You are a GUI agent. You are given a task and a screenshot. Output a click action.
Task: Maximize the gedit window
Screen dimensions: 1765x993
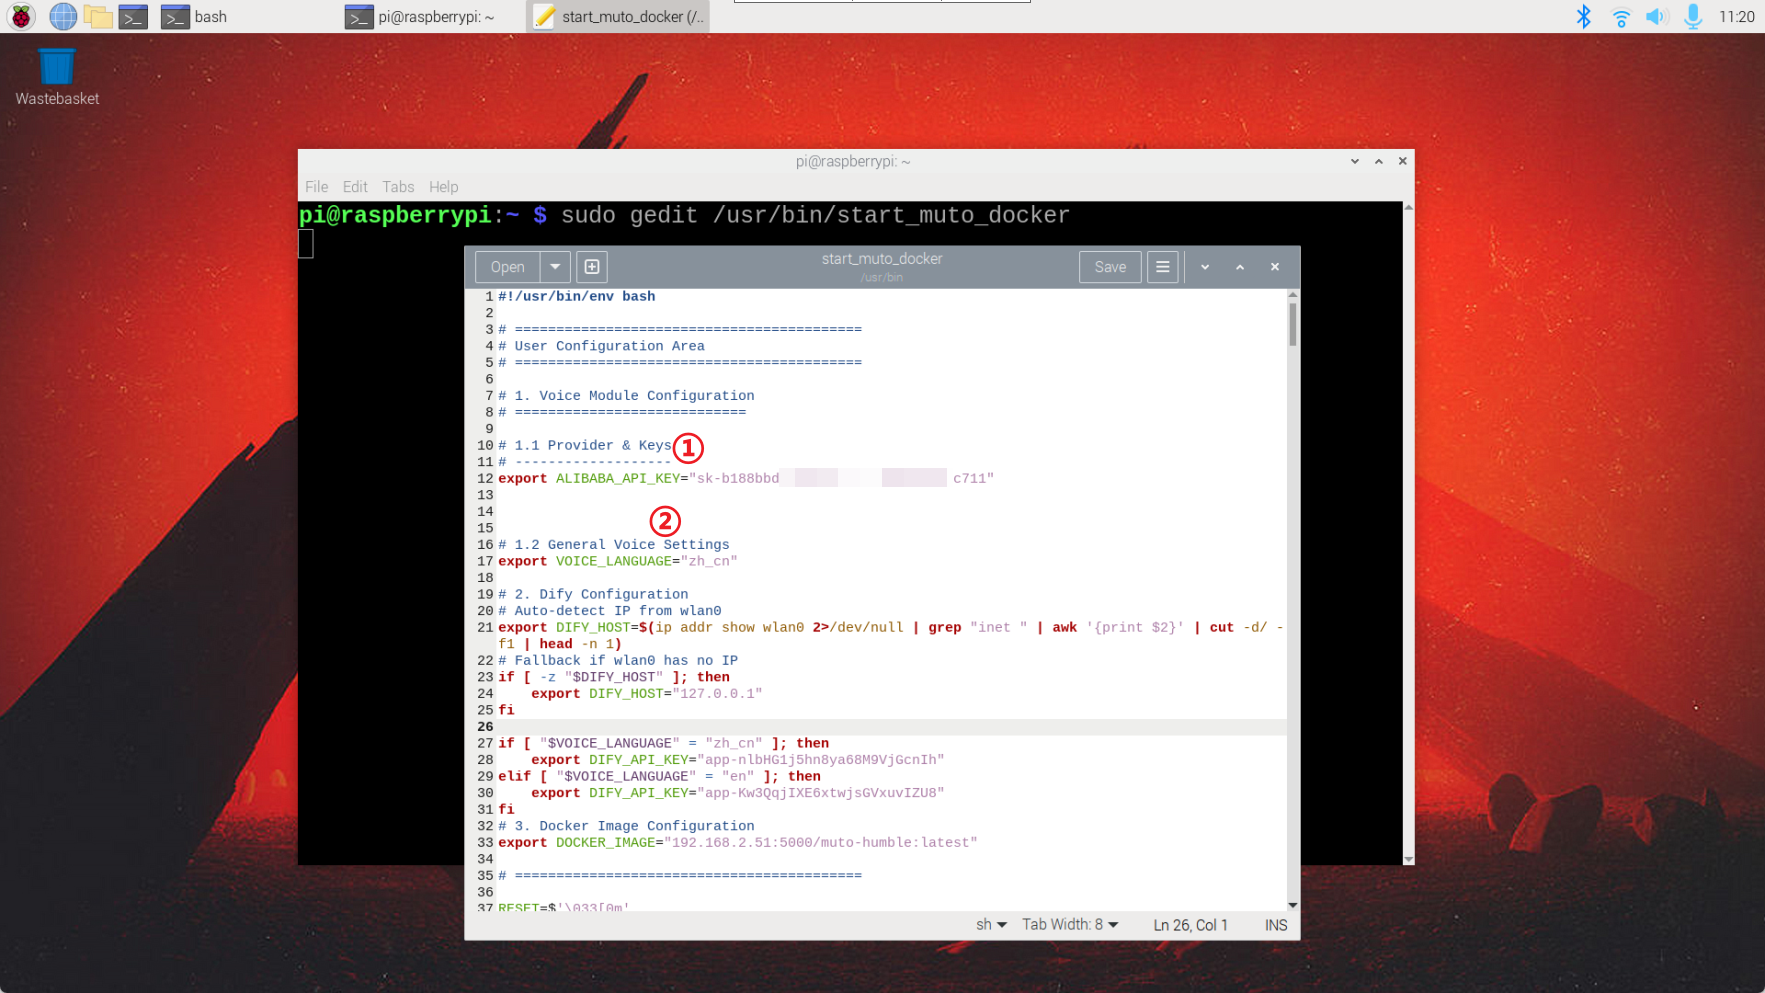pyautogui.click(x=1240, y=267)
